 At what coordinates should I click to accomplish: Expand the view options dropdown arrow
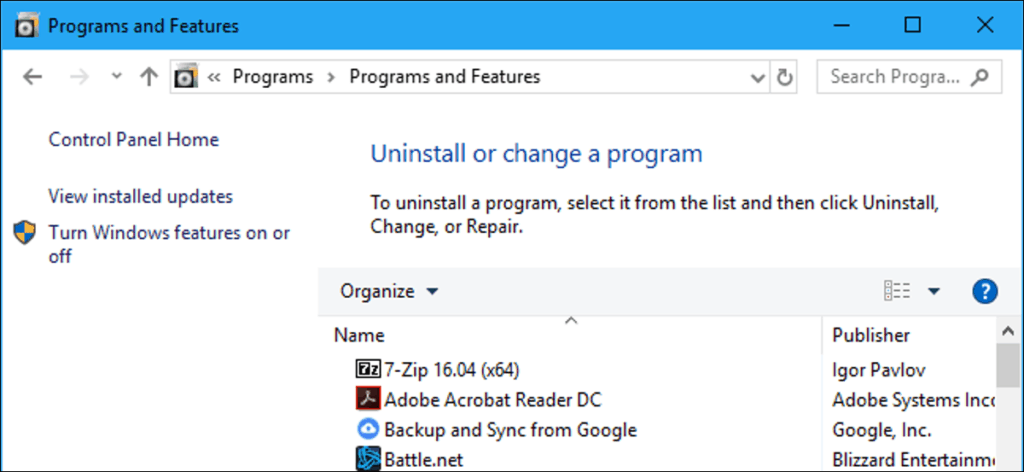coord(934,291)
